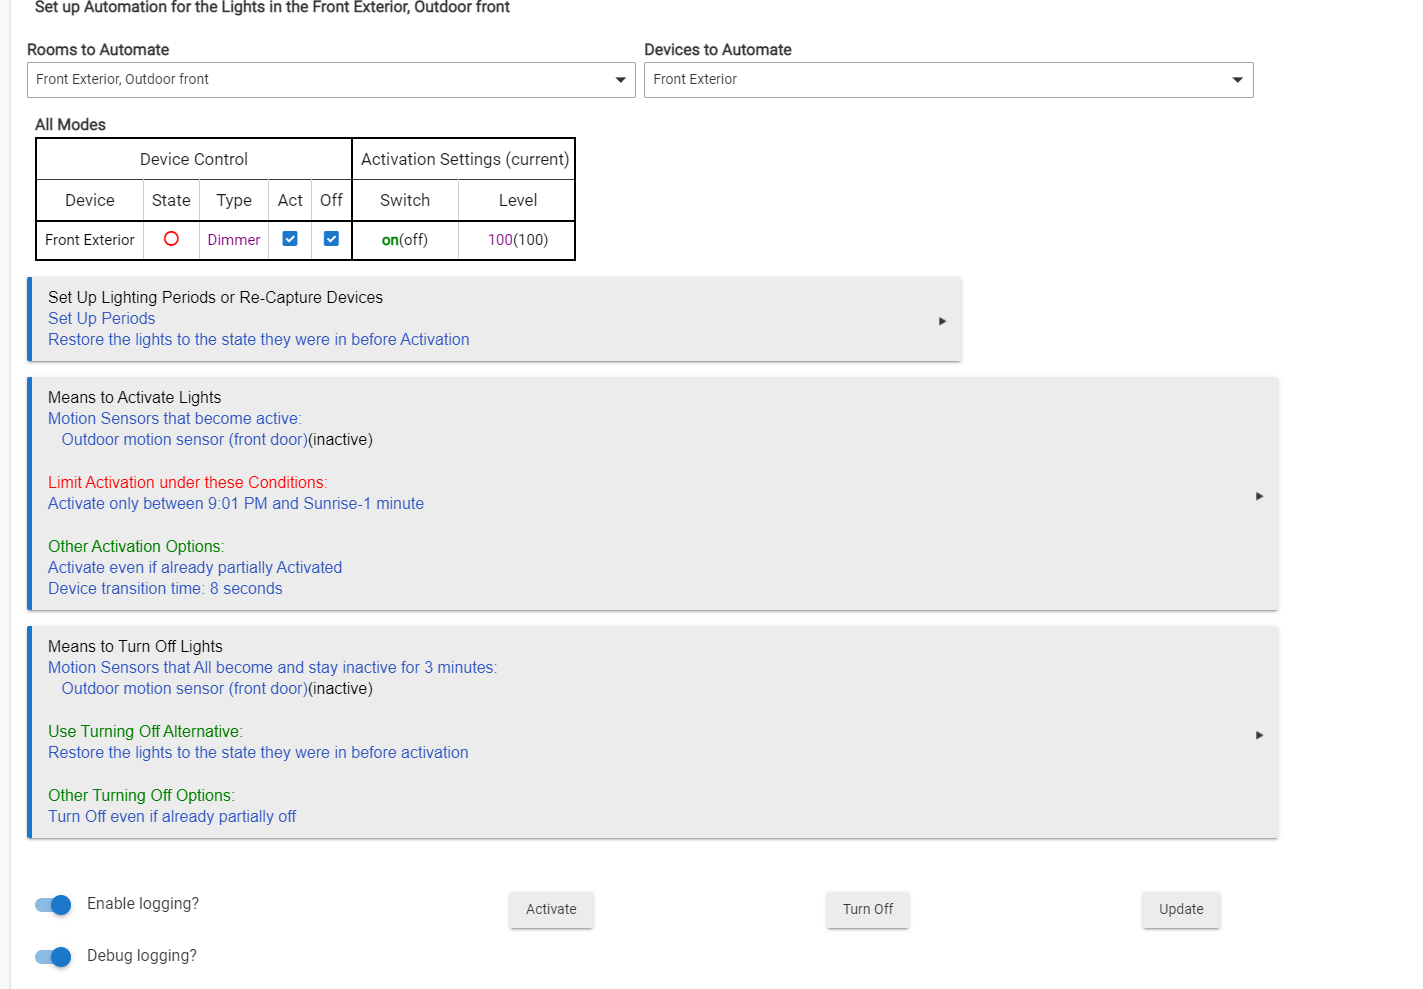Open the Set Up Periods link
The image size is (1423, 989).
click(102, 318)
